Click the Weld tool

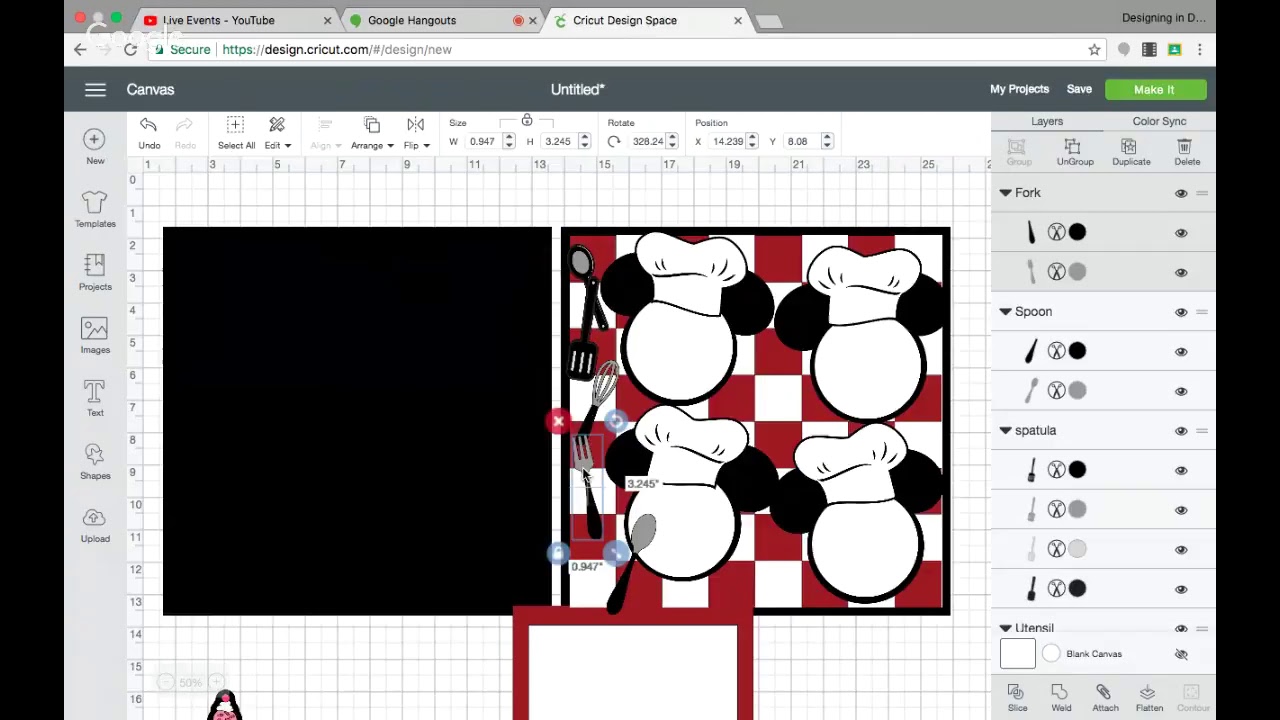pyautogui.click(x=1061, y=698)
